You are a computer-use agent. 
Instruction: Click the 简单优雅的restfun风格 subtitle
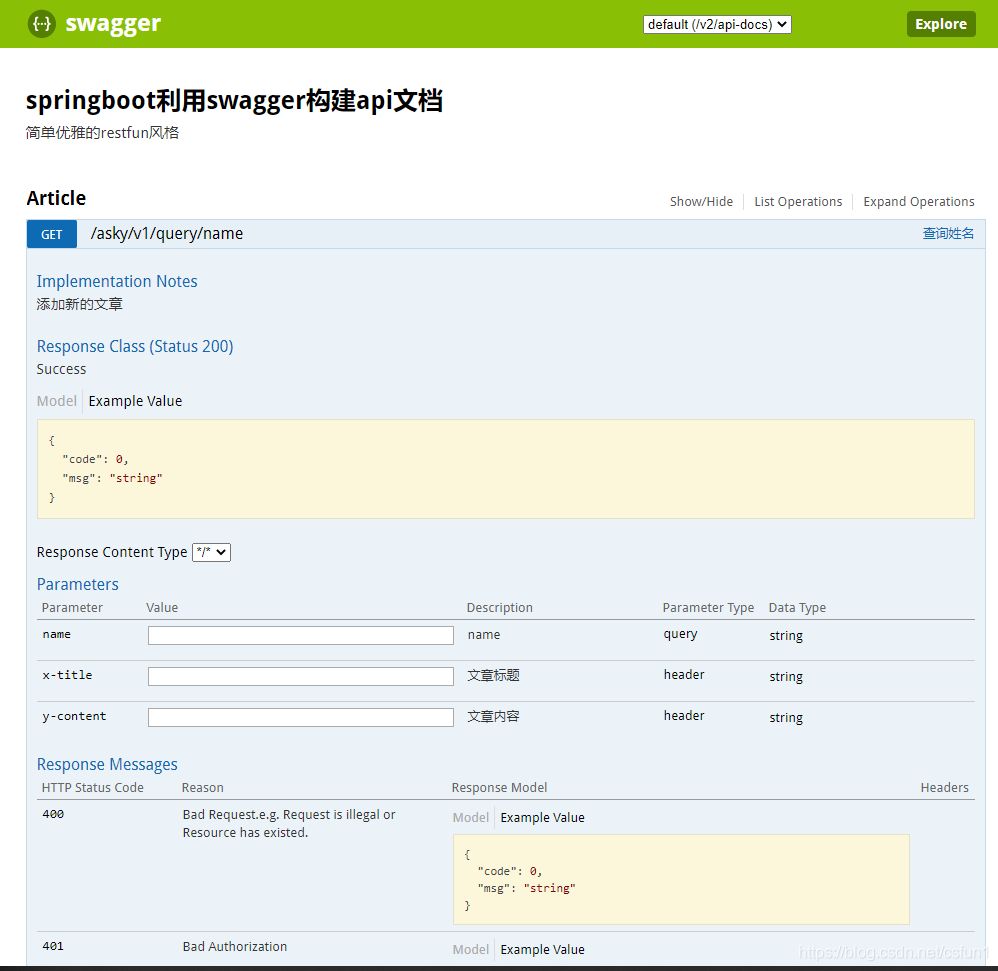[x=102, y=132]
